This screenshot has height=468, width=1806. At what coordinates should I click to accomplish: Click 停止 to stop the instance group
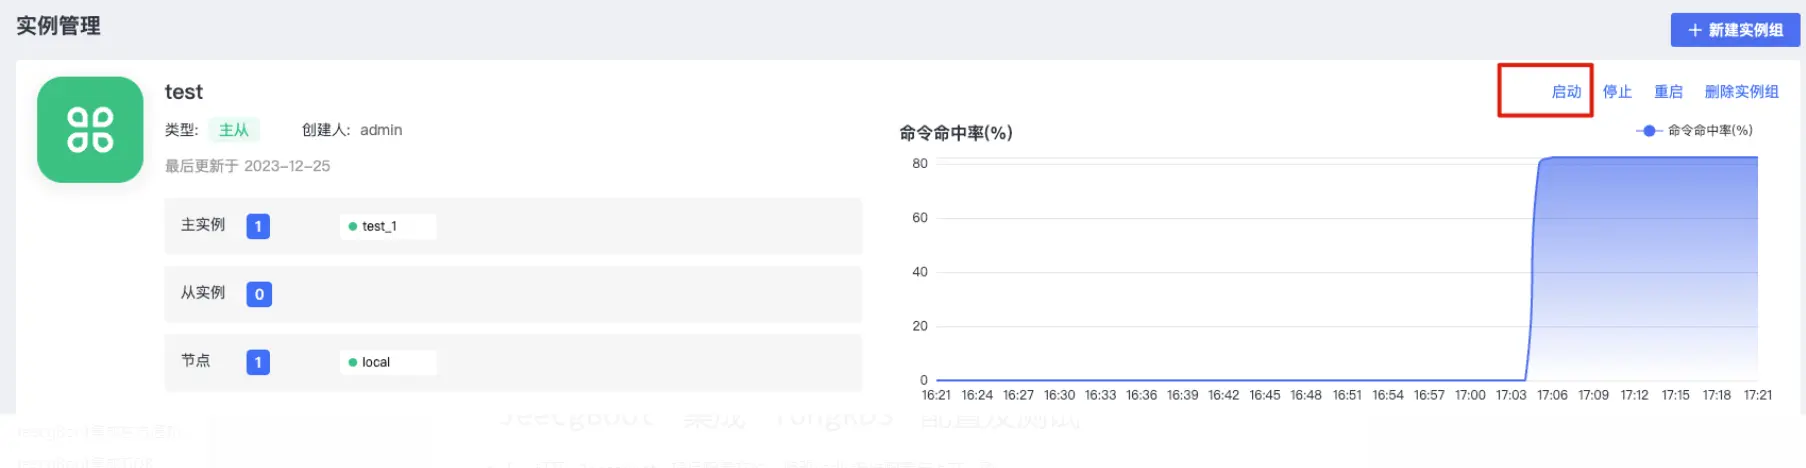click(1617, 92)
